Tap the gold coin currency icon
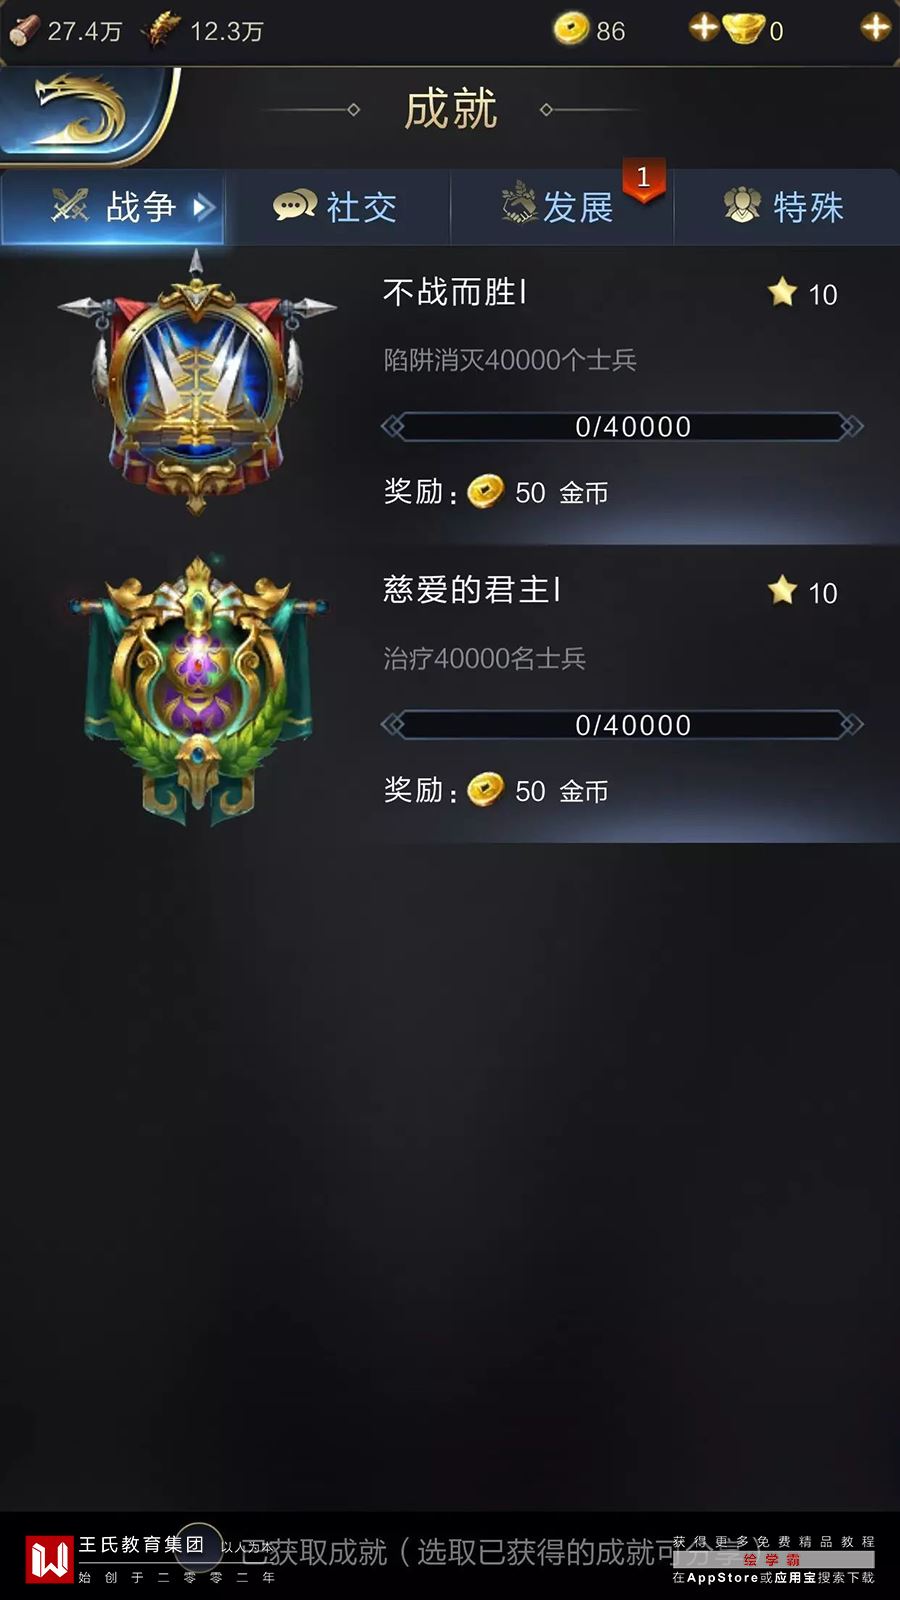 (x=571, y=28)
